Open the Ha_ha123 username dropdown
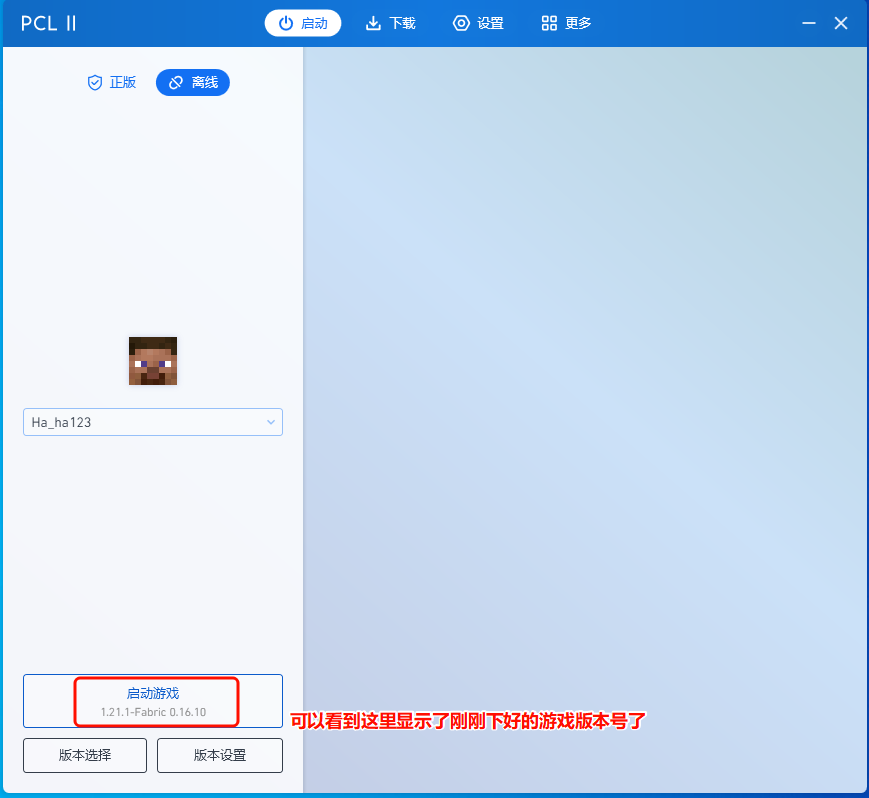 pyautogui.click(x=152, y=422)
